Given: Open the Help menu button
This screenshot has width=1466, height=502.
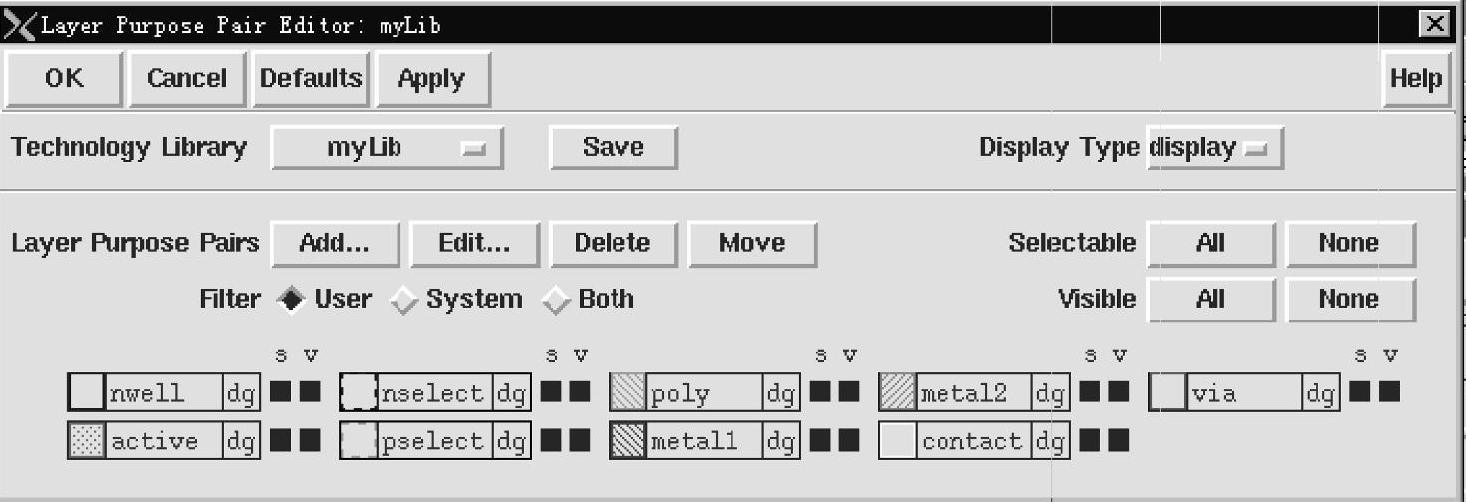Looking at the screenshot, I should (1416, 79).
